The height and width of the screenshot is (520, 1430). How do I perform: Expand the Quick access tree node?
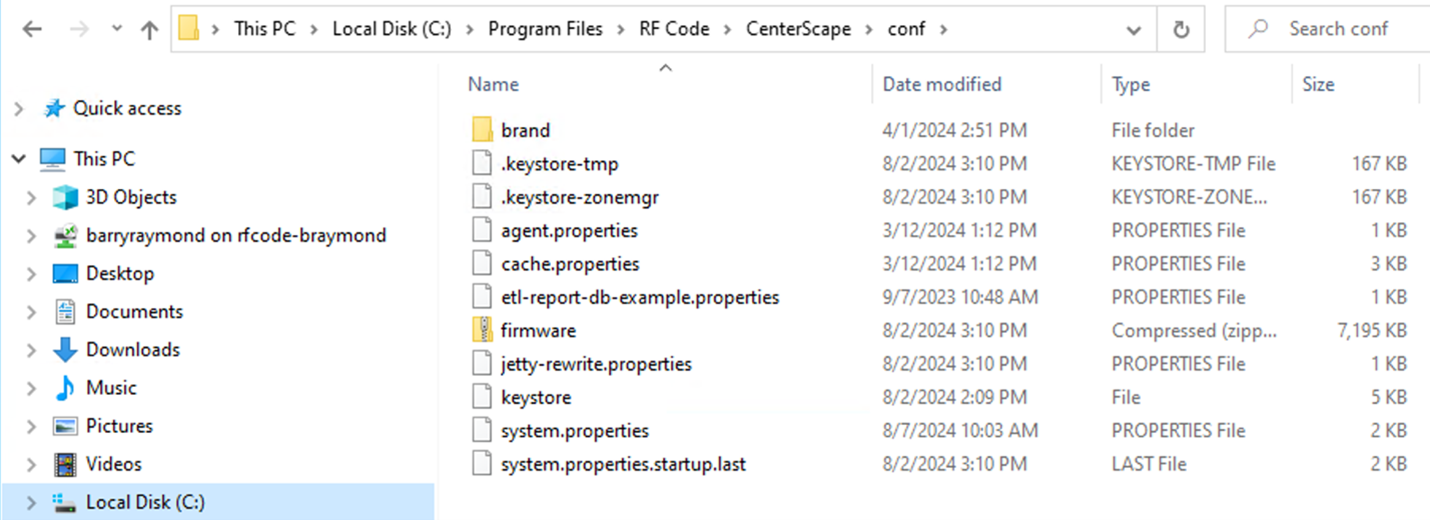(18, 109)
